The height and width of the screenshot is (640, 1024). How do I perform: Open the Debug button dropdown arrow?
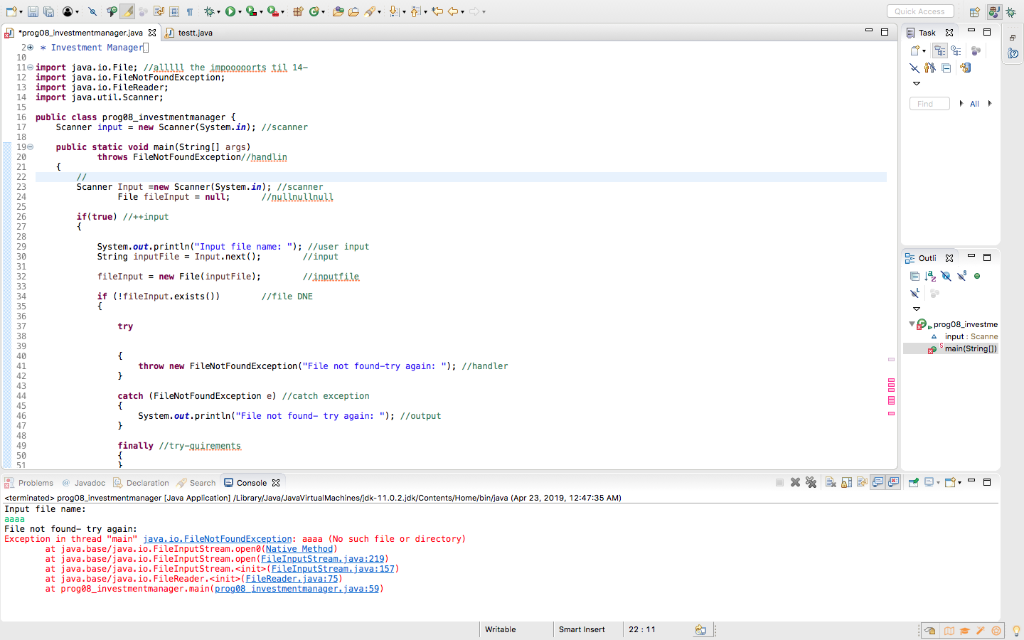pyautogui.click(x=218, y=12)
